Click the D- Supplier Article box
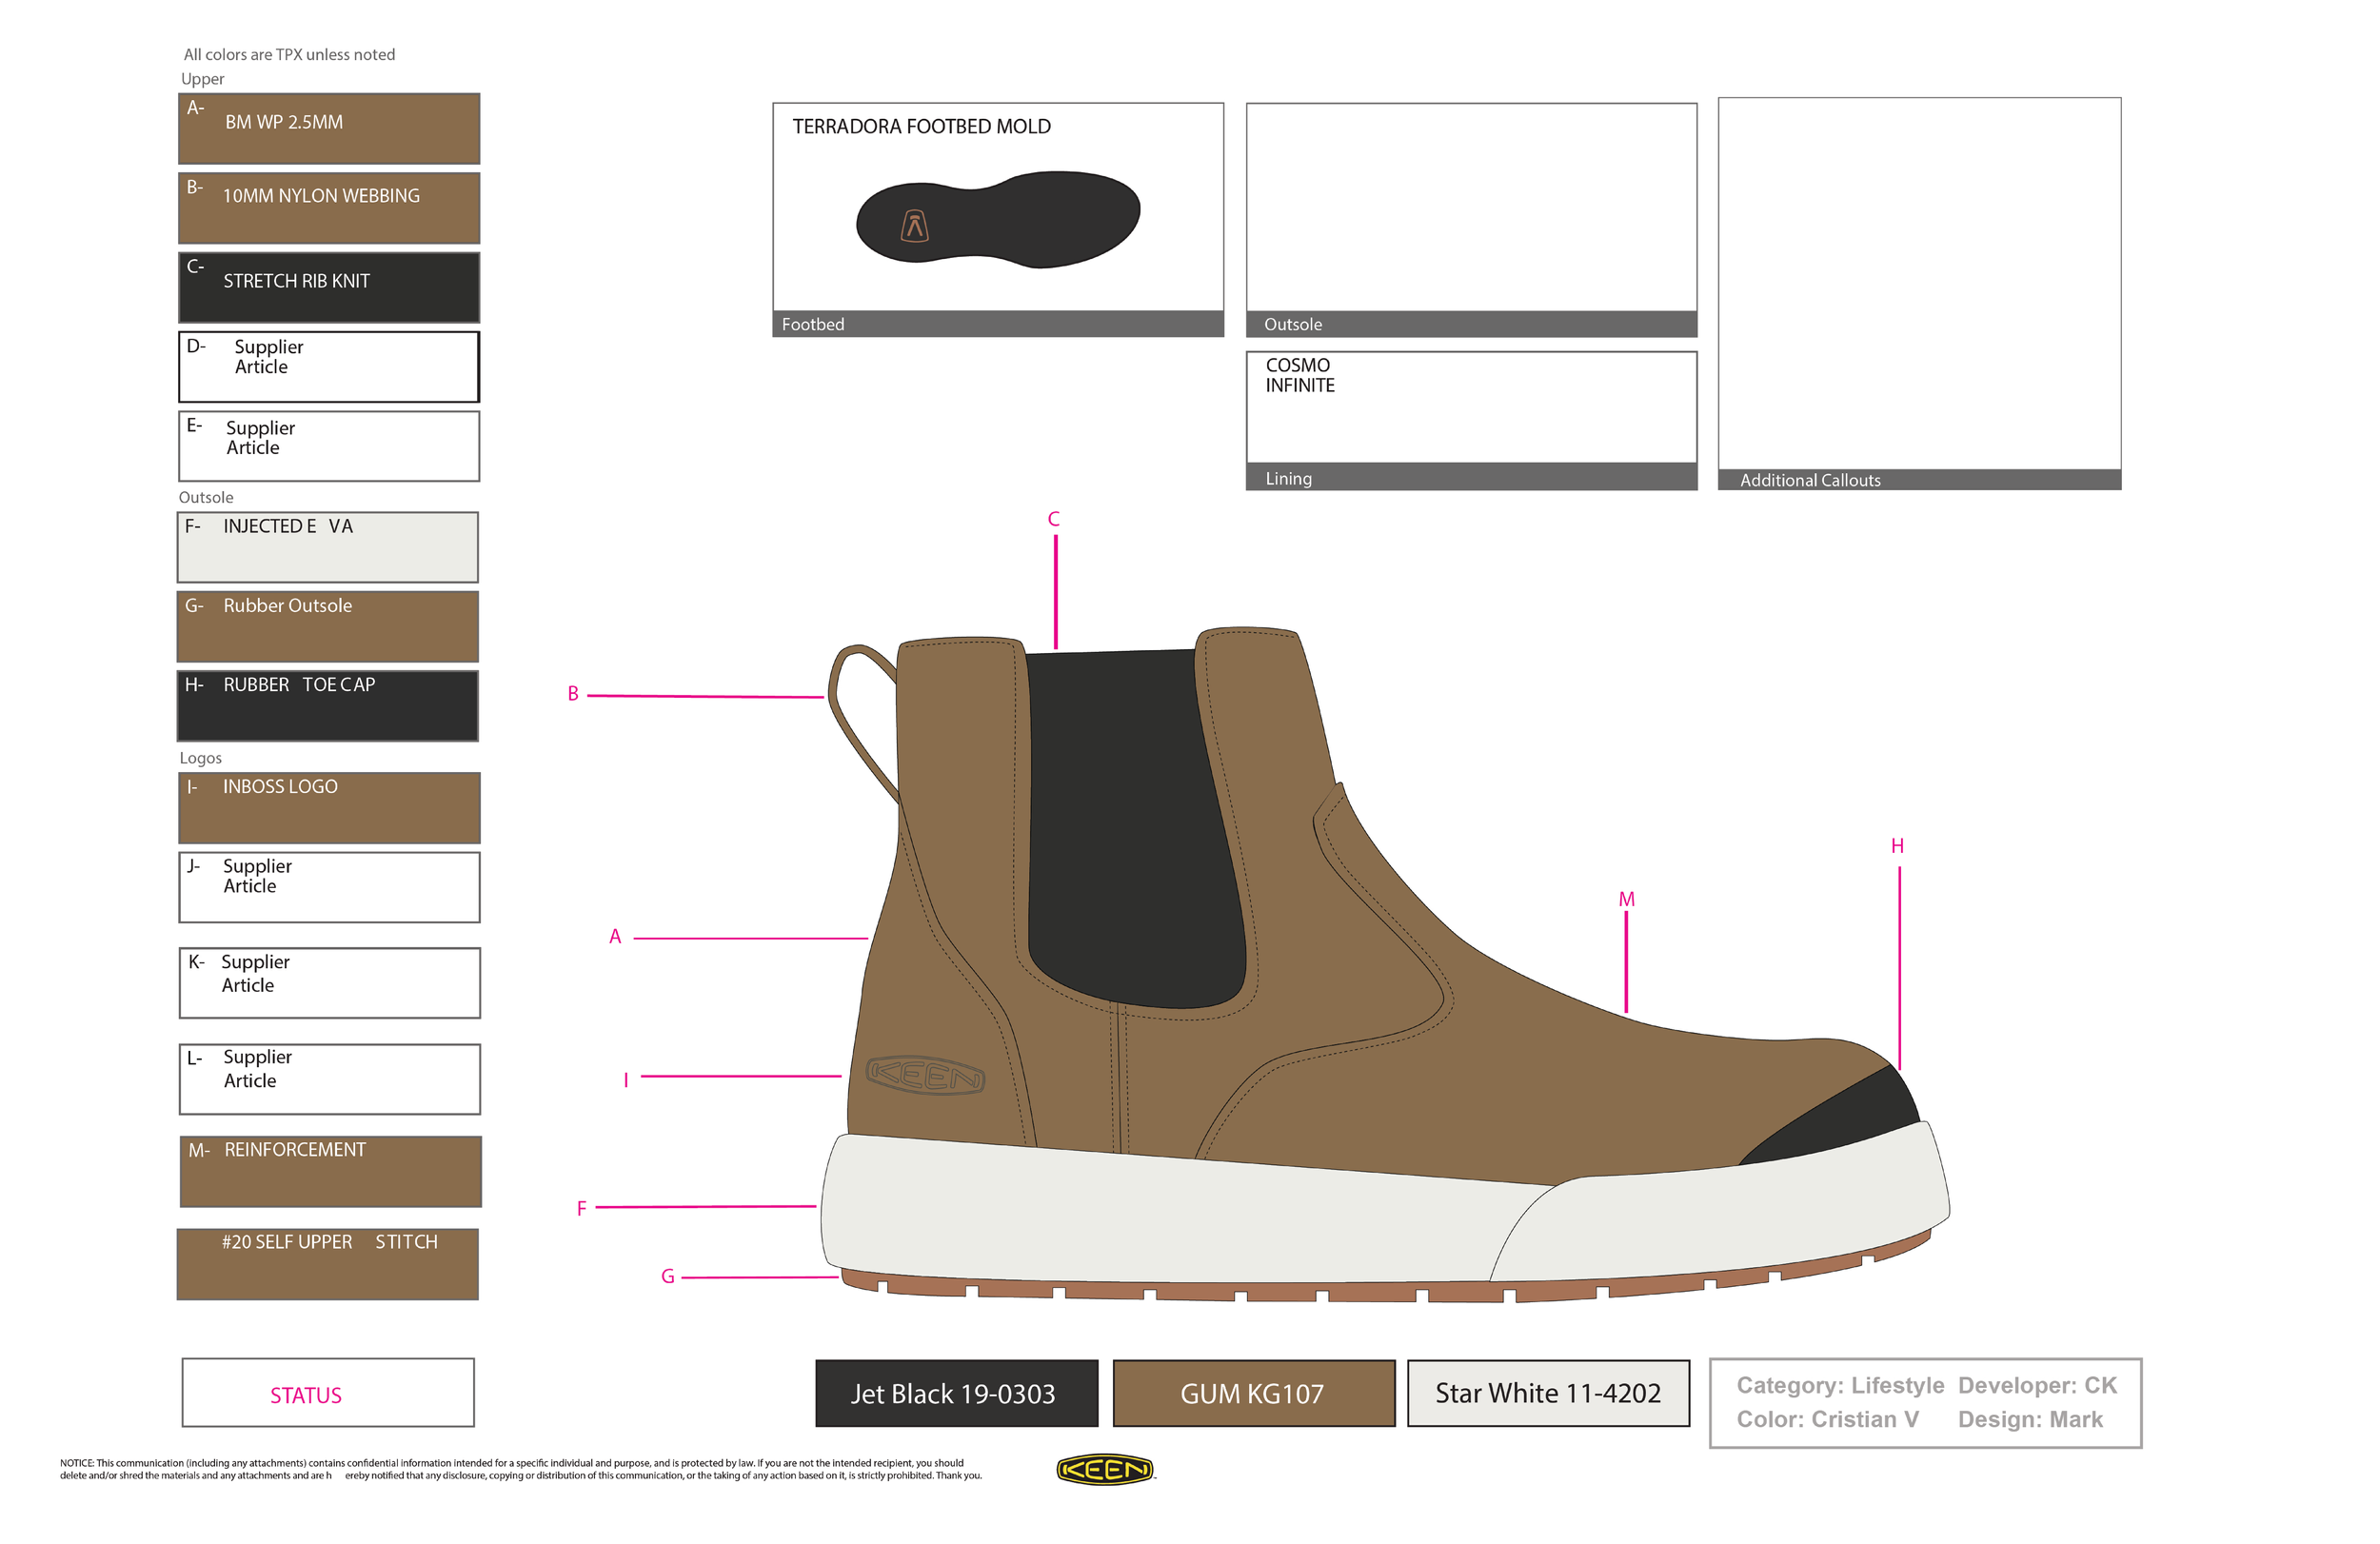This screenshot has height=1544, width=2380. coord(329,366)
